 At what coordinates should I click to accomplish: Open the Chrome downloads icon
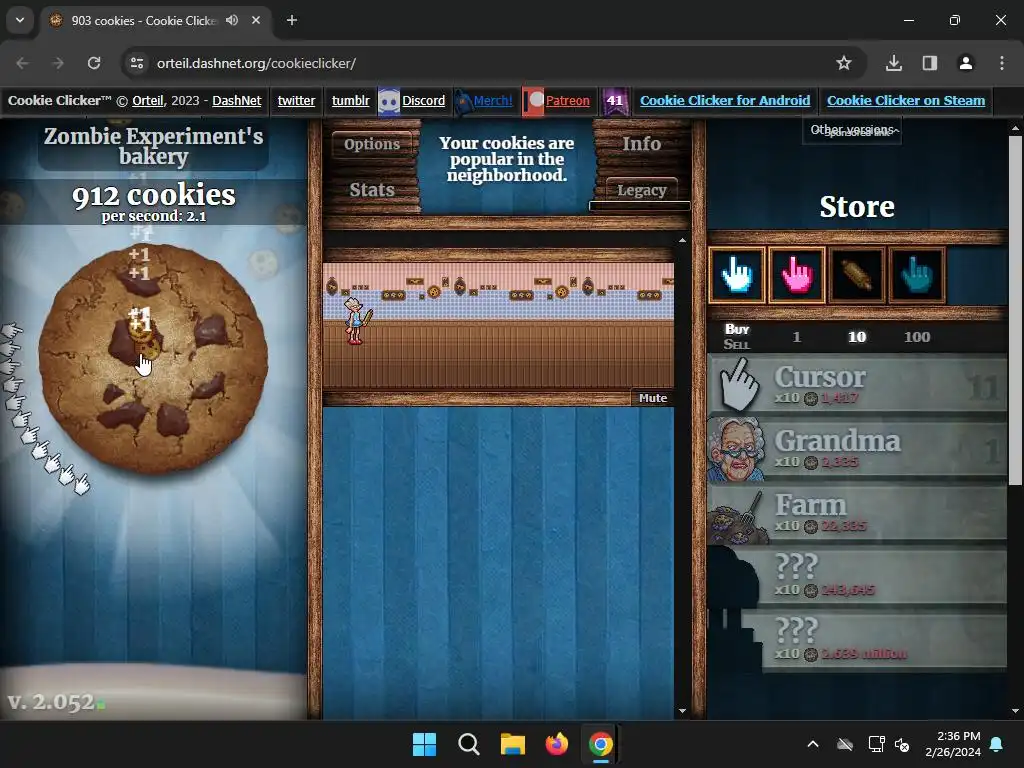tap(893, 63)
